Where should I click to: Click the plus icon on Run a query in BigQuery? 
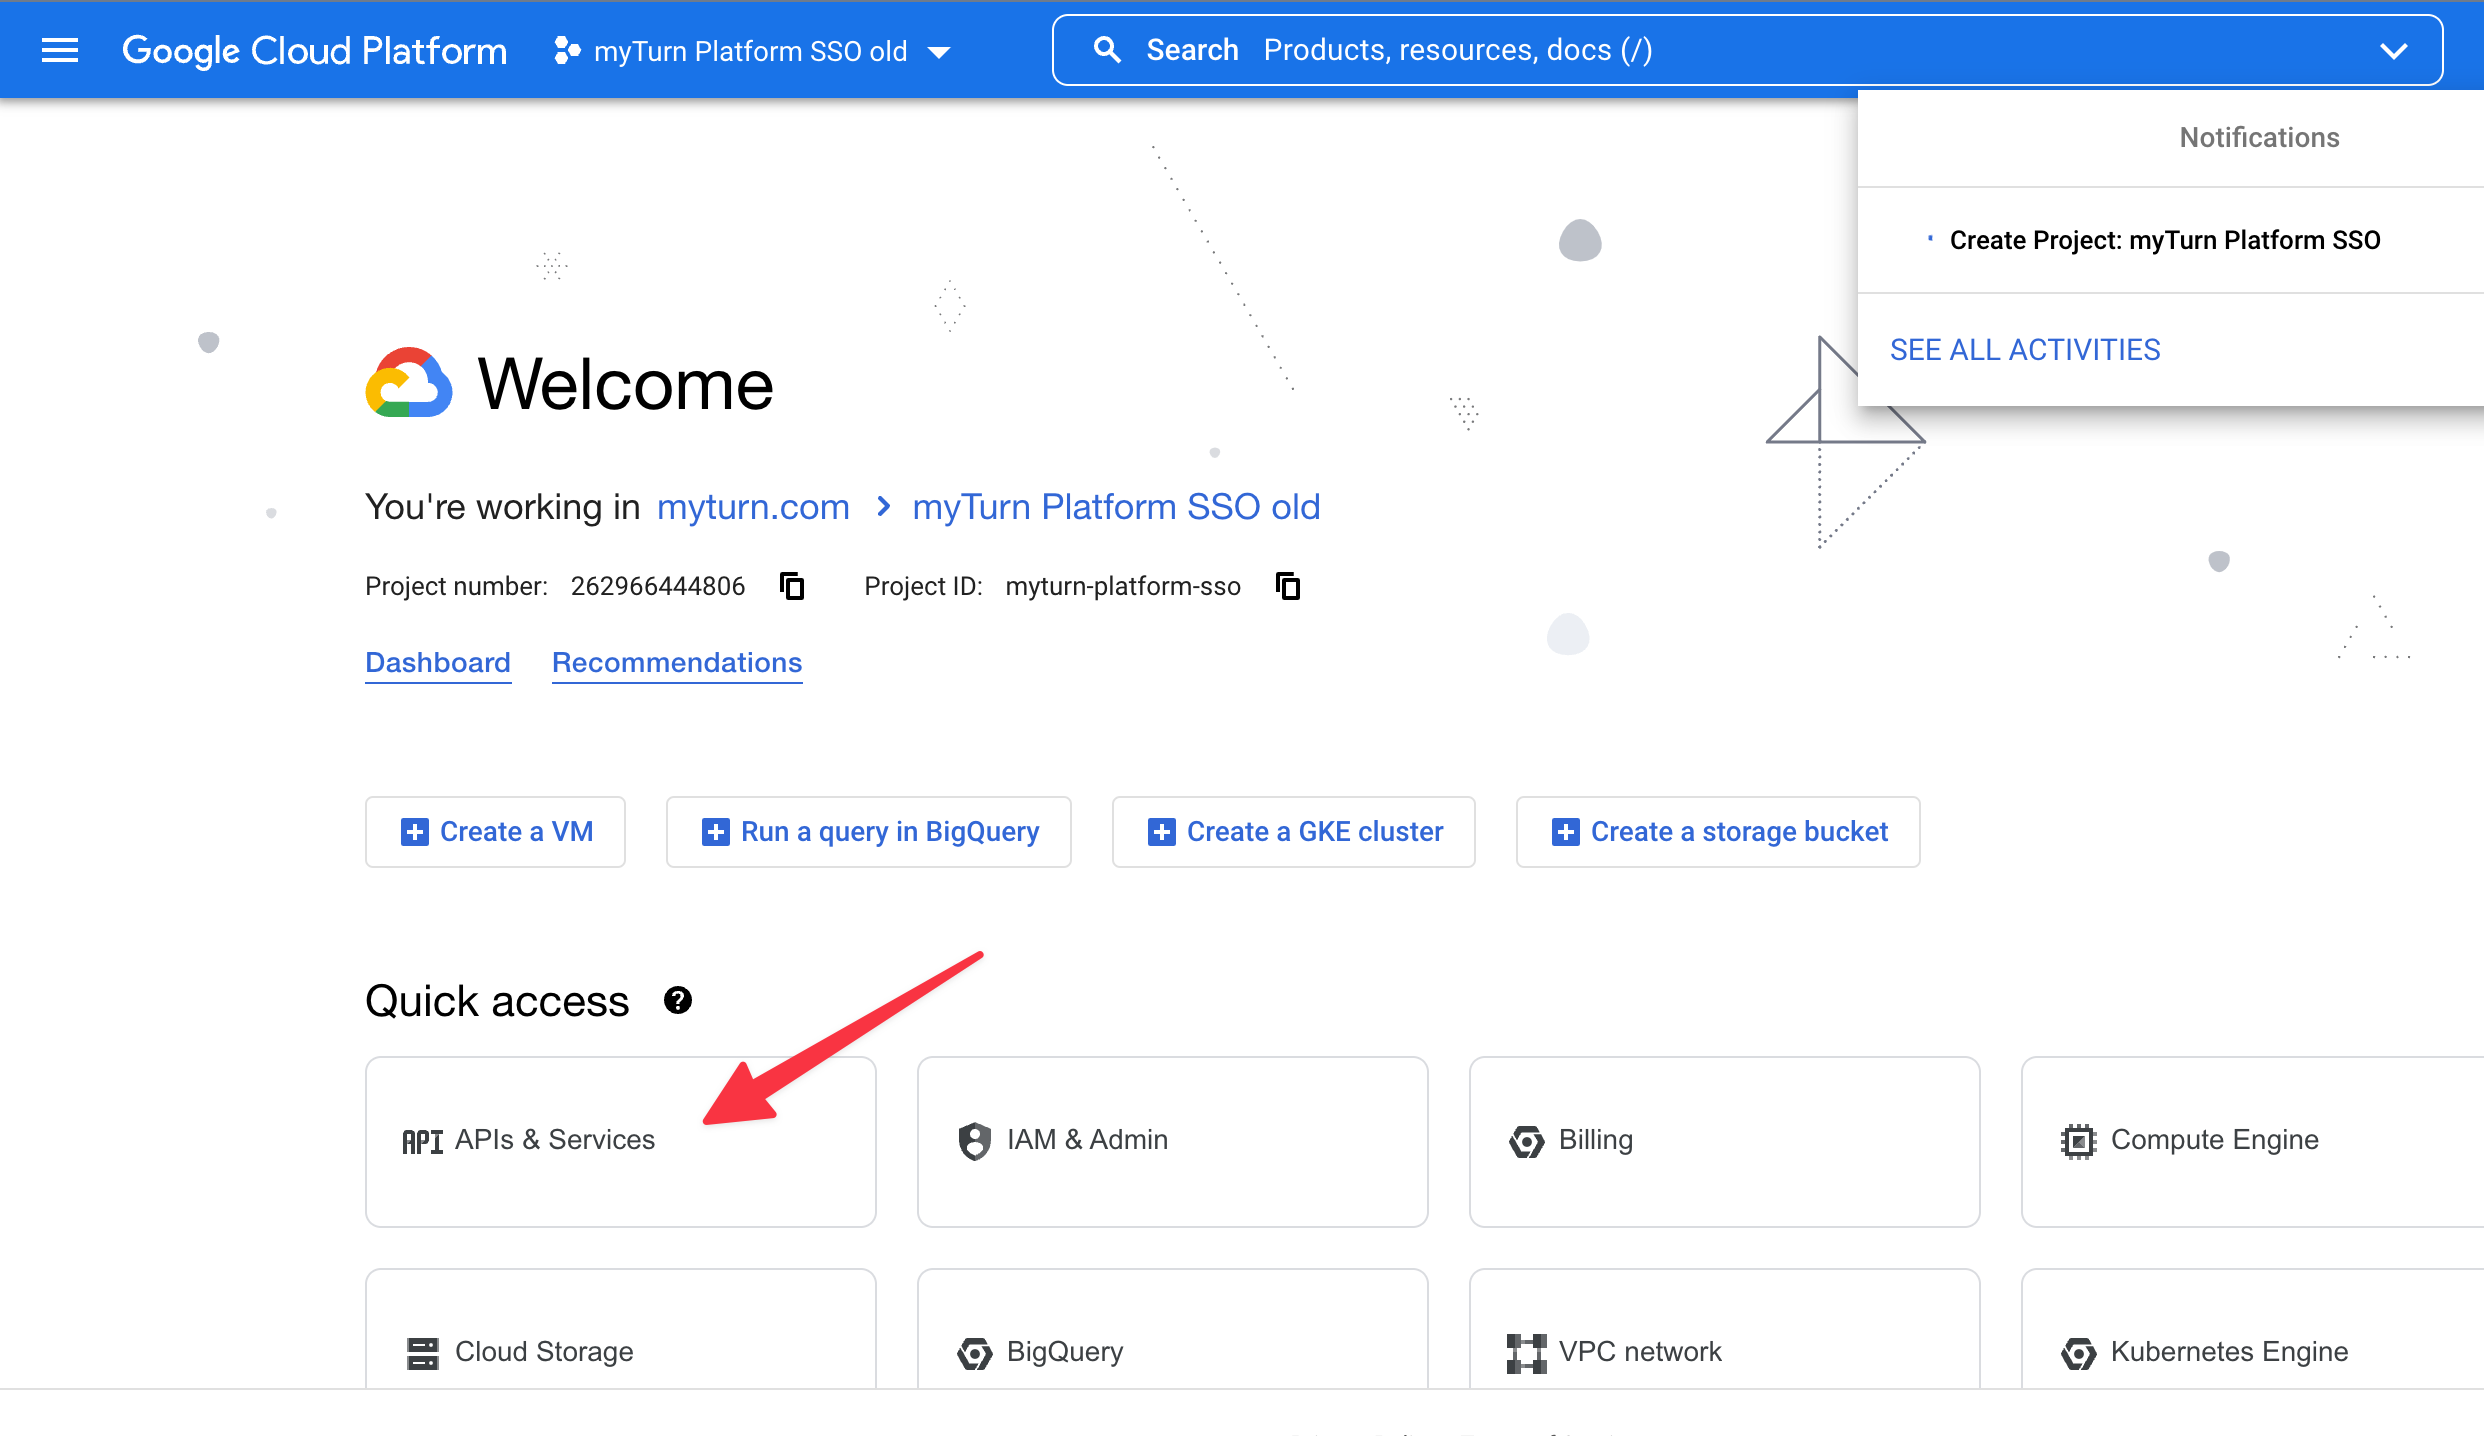[x=715, y=832]
